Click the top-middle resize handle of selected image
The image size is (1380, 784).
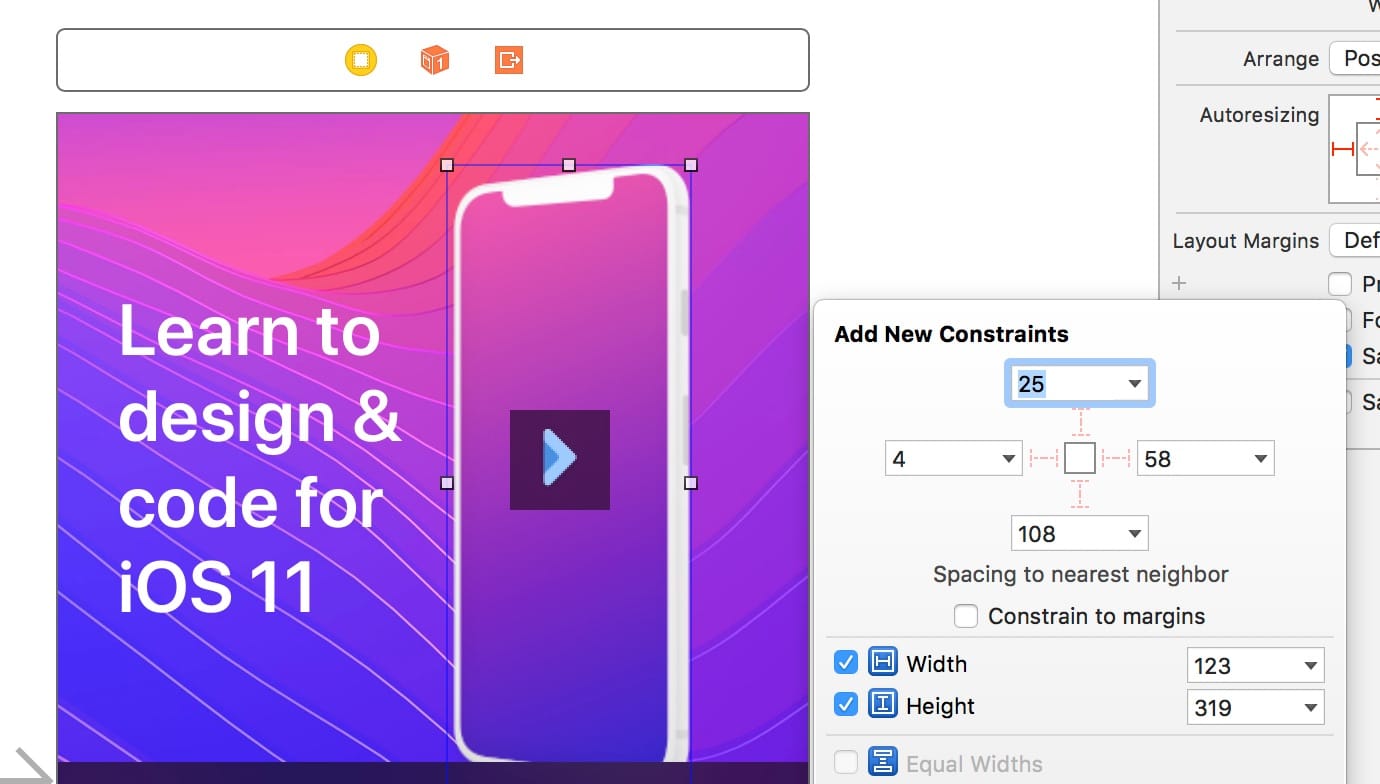569,165
